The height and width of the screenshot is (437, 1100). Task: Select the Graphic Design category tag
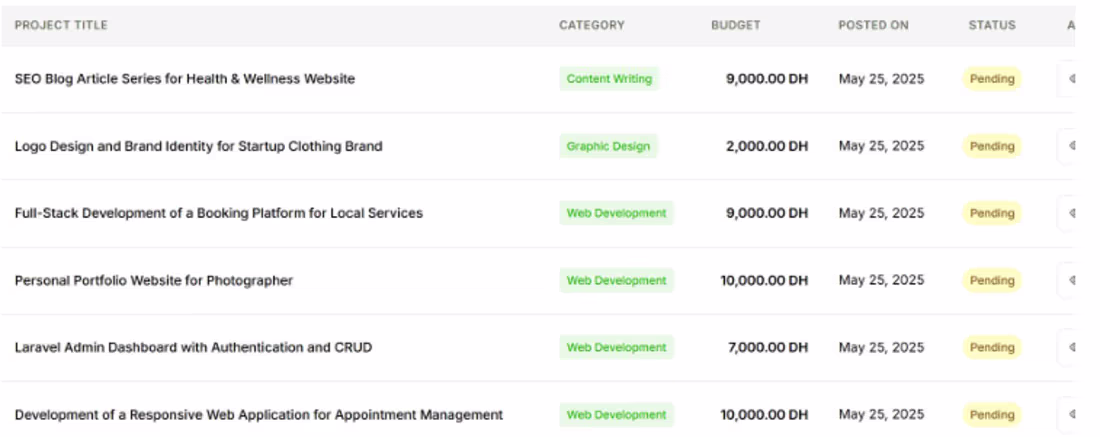tap(608, 146)
